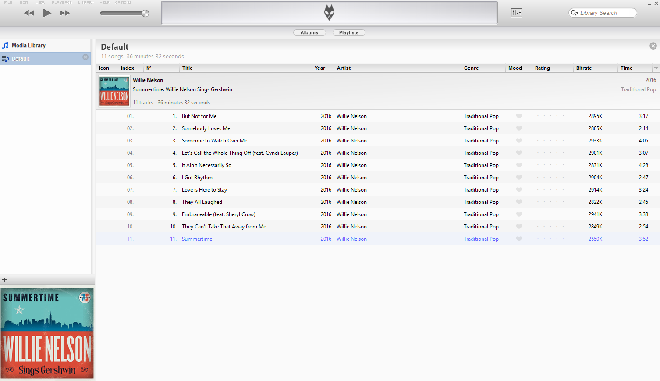Toggle heart for Somebody Loves Me
Viewport: 660px width, 381px height.
(519, 128)
